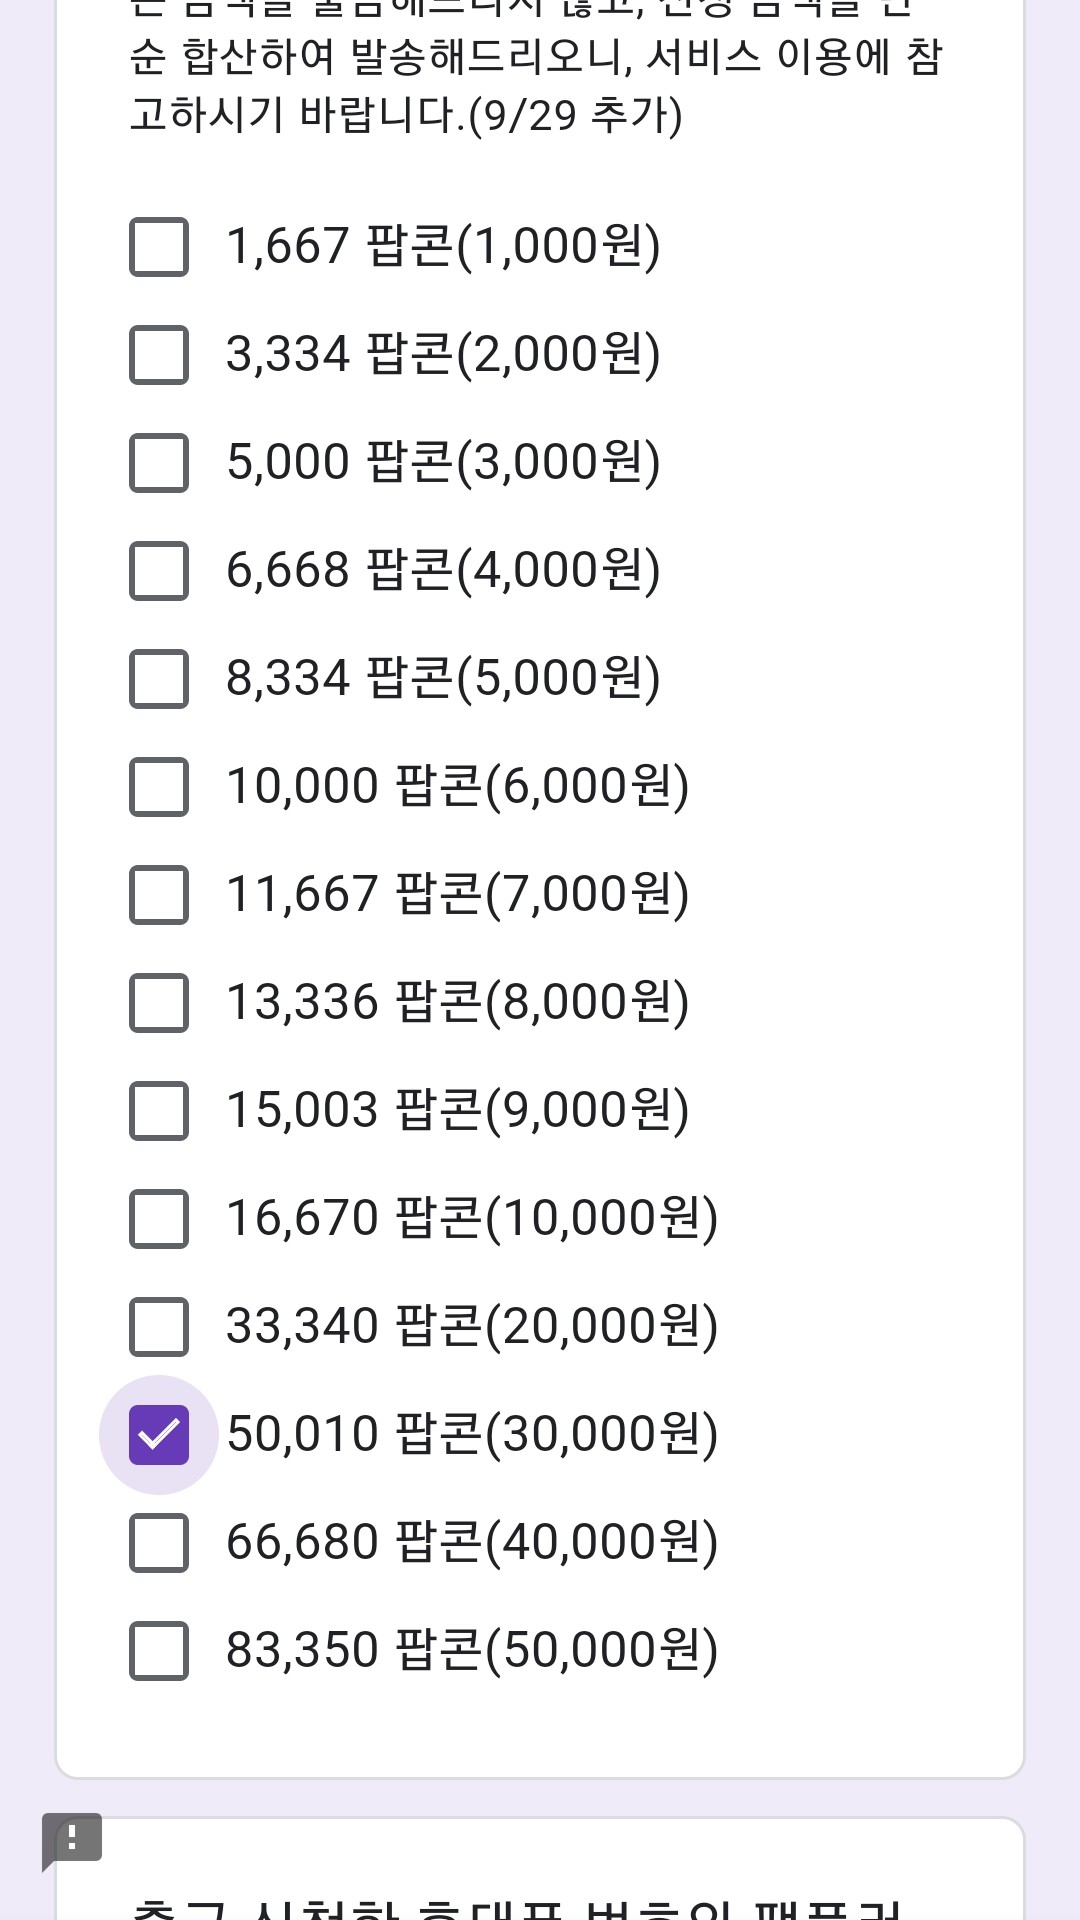Image resolution: width=1080 pixels, height=1920 pixels.
Task: Enable the 6,668 팝콘(4,000원) checkbox
Action: [159, 570]
